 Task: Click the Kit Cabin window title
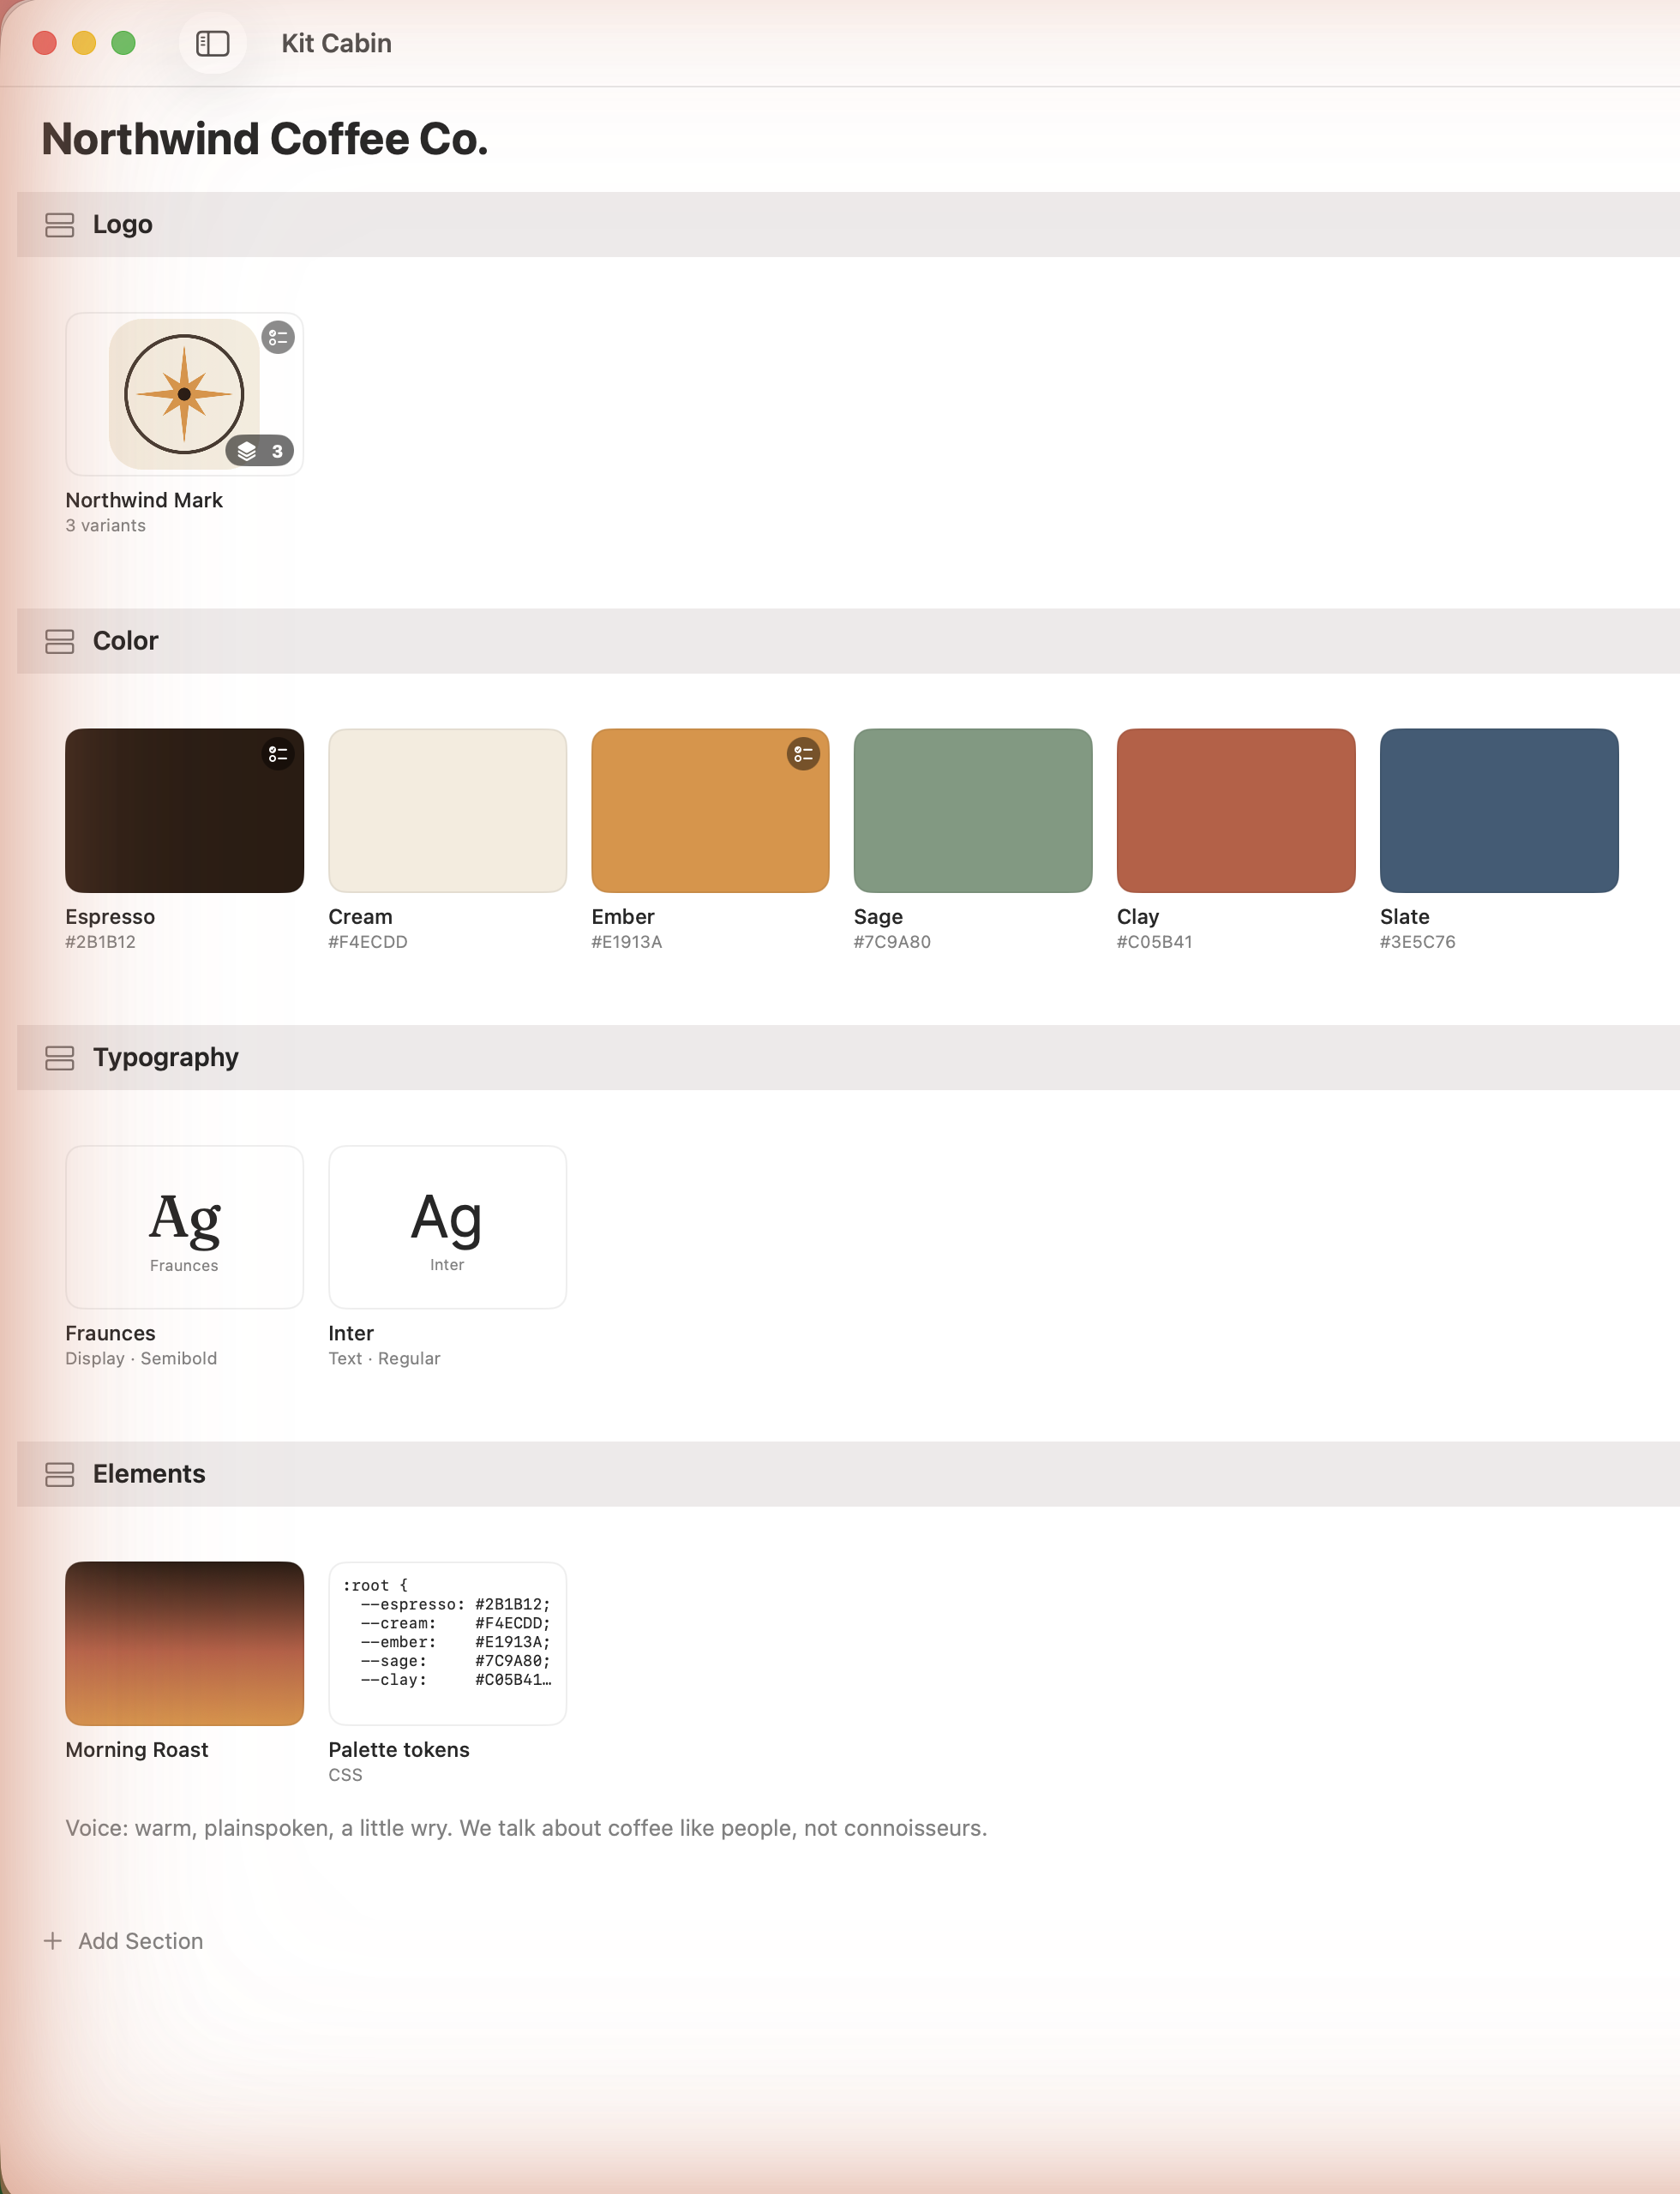336,43
